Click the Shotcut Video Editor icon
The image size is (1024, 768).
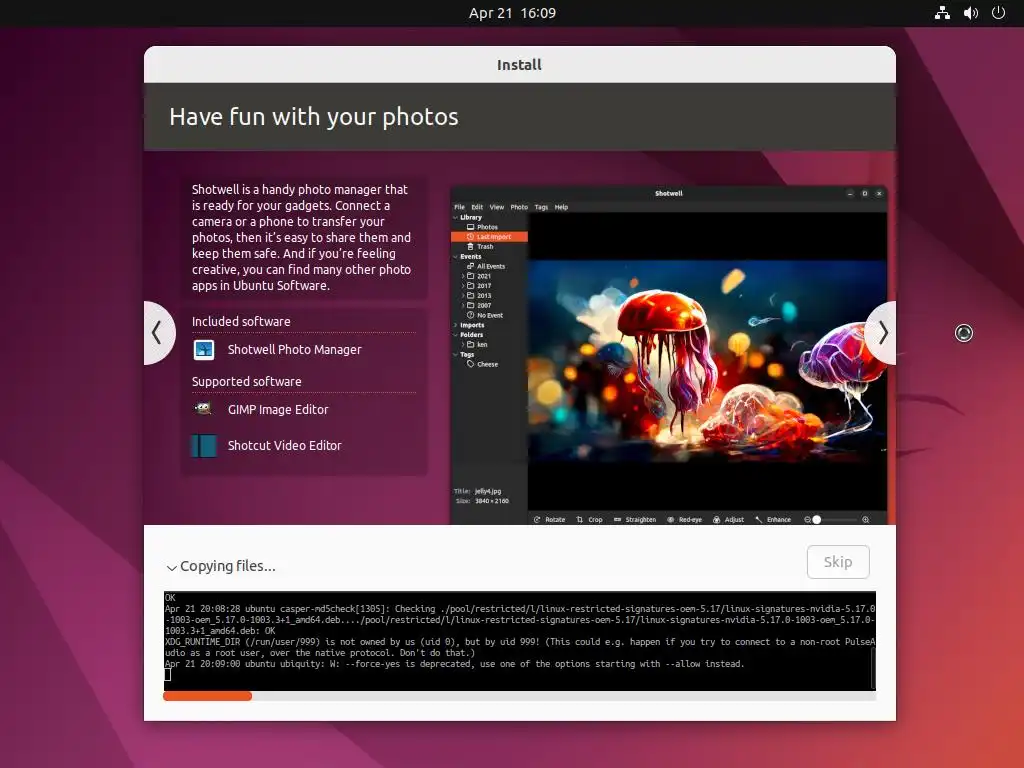[x=204, y=445]
